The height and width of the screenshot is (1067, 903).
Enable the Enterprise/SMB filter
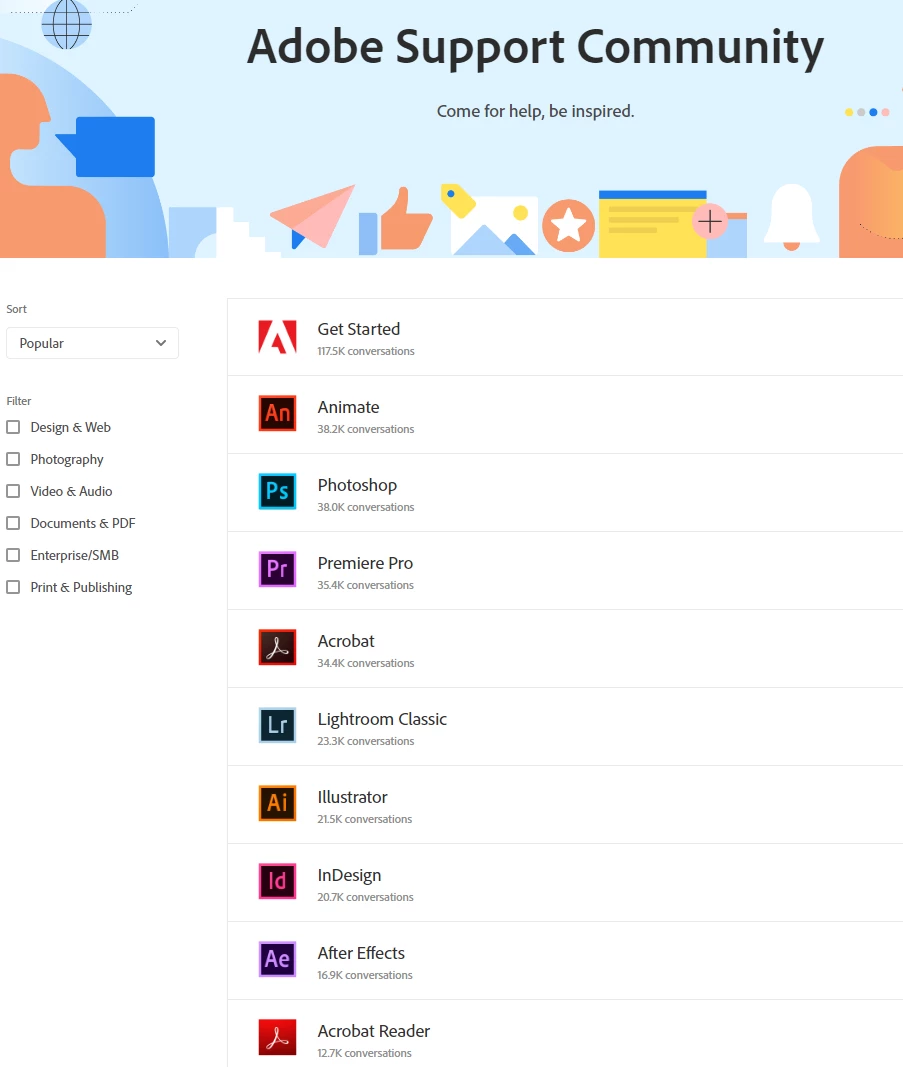point(13,555)
